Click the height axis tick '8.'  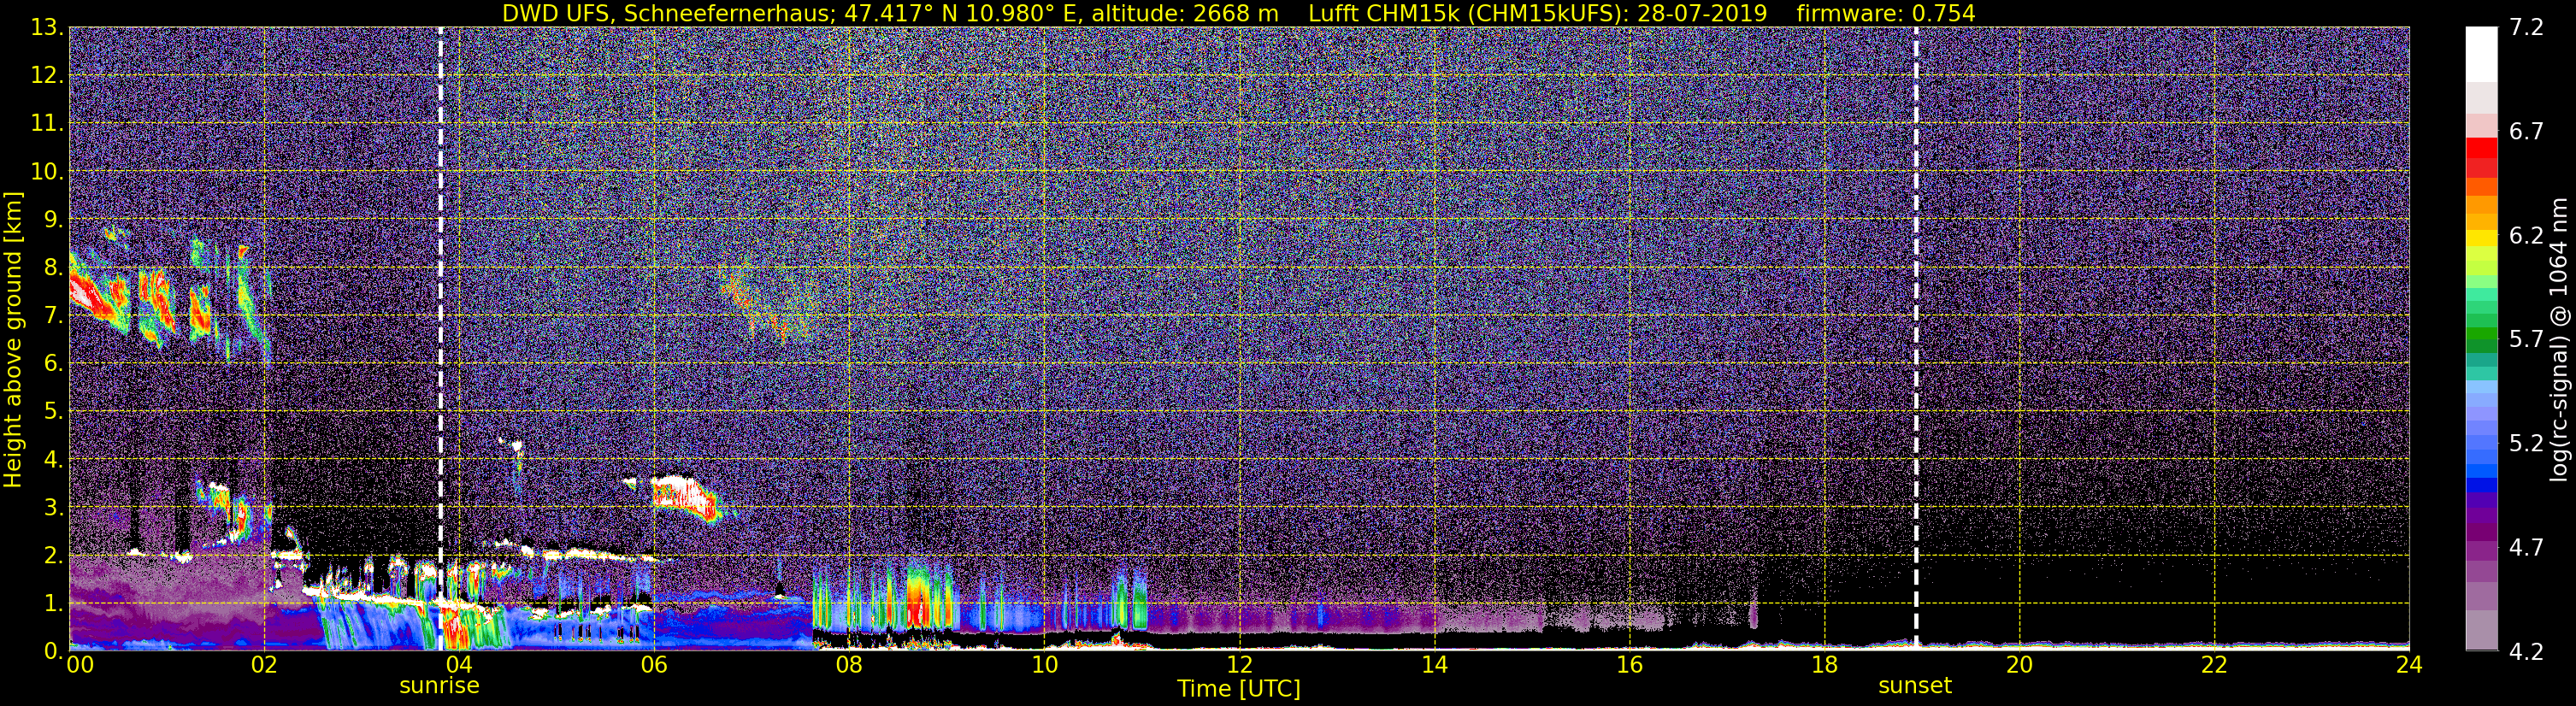tap(52, 268)
